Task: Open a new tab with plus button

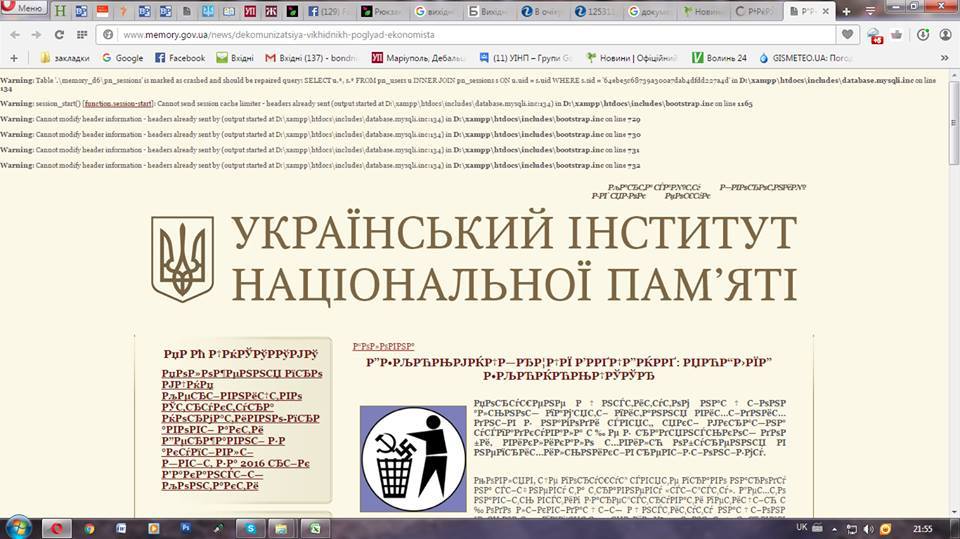Action: [x=846, y=11]
